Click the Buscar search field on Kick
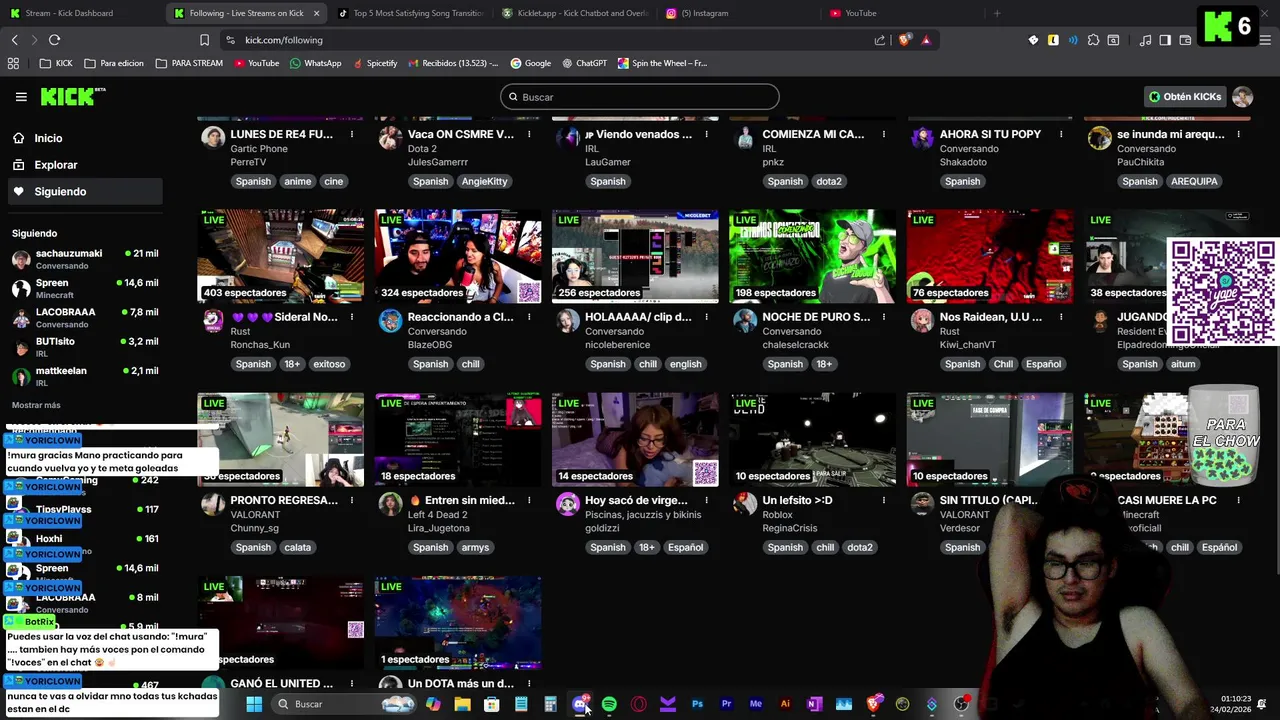 [640, 97]
